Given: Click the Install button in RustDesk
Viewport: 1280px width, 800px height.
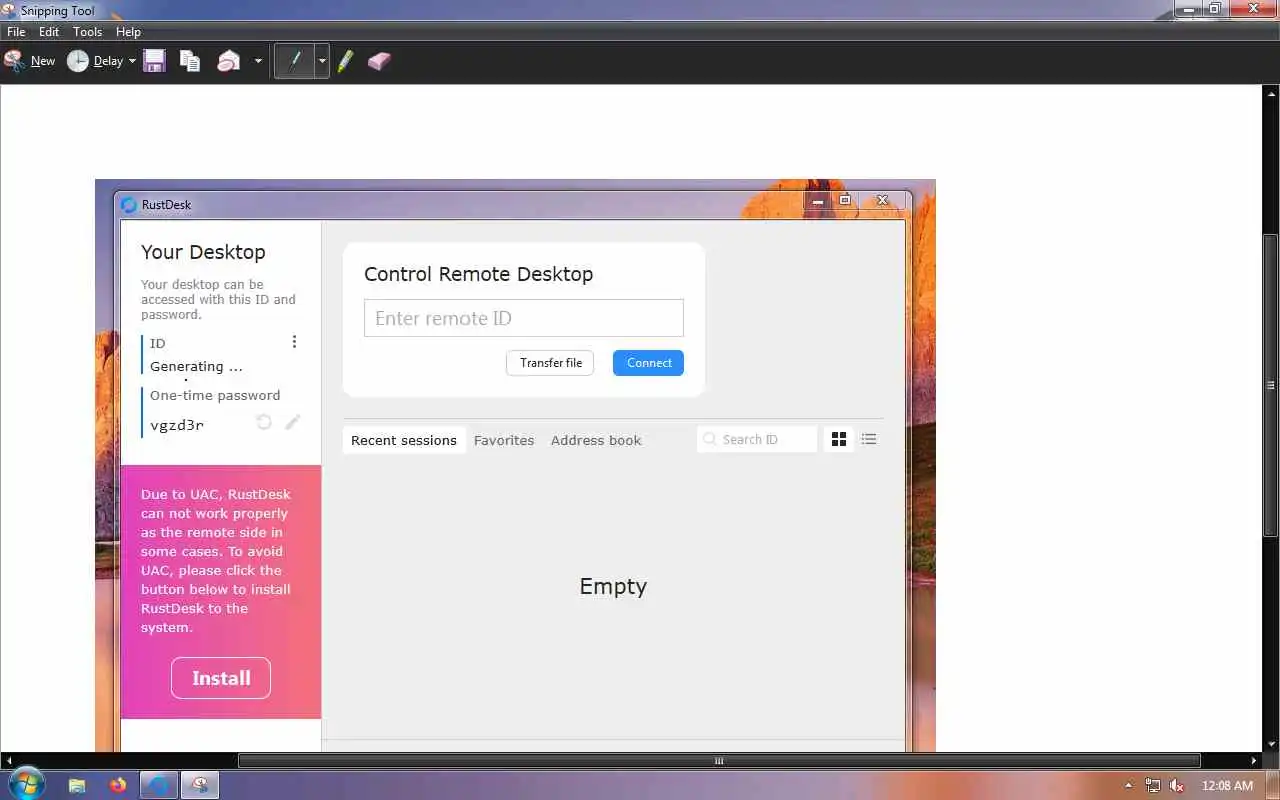Looking at the screenshot, I should [221, 678].
